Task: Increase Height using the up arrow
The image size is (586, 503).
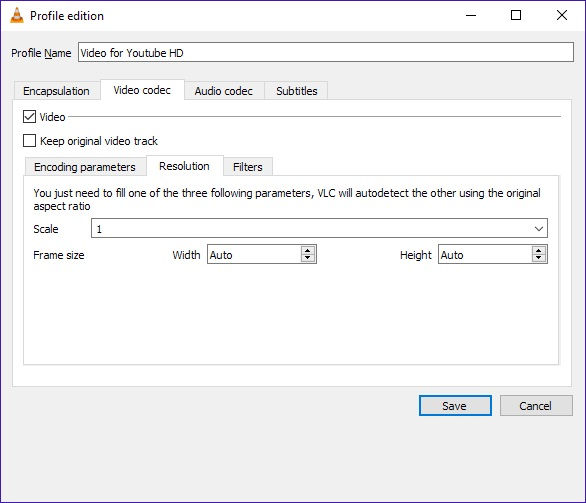Action: pyautogui.click(x=539, y=250)
